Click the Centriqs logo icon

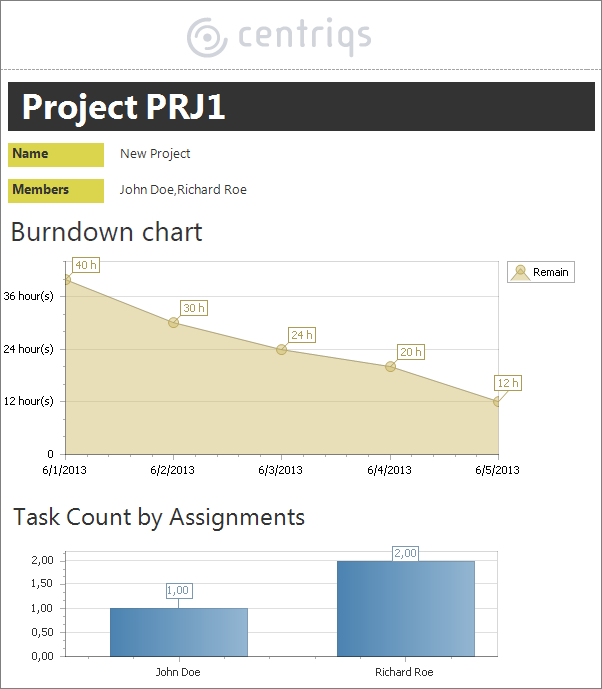tap(207, 37)
